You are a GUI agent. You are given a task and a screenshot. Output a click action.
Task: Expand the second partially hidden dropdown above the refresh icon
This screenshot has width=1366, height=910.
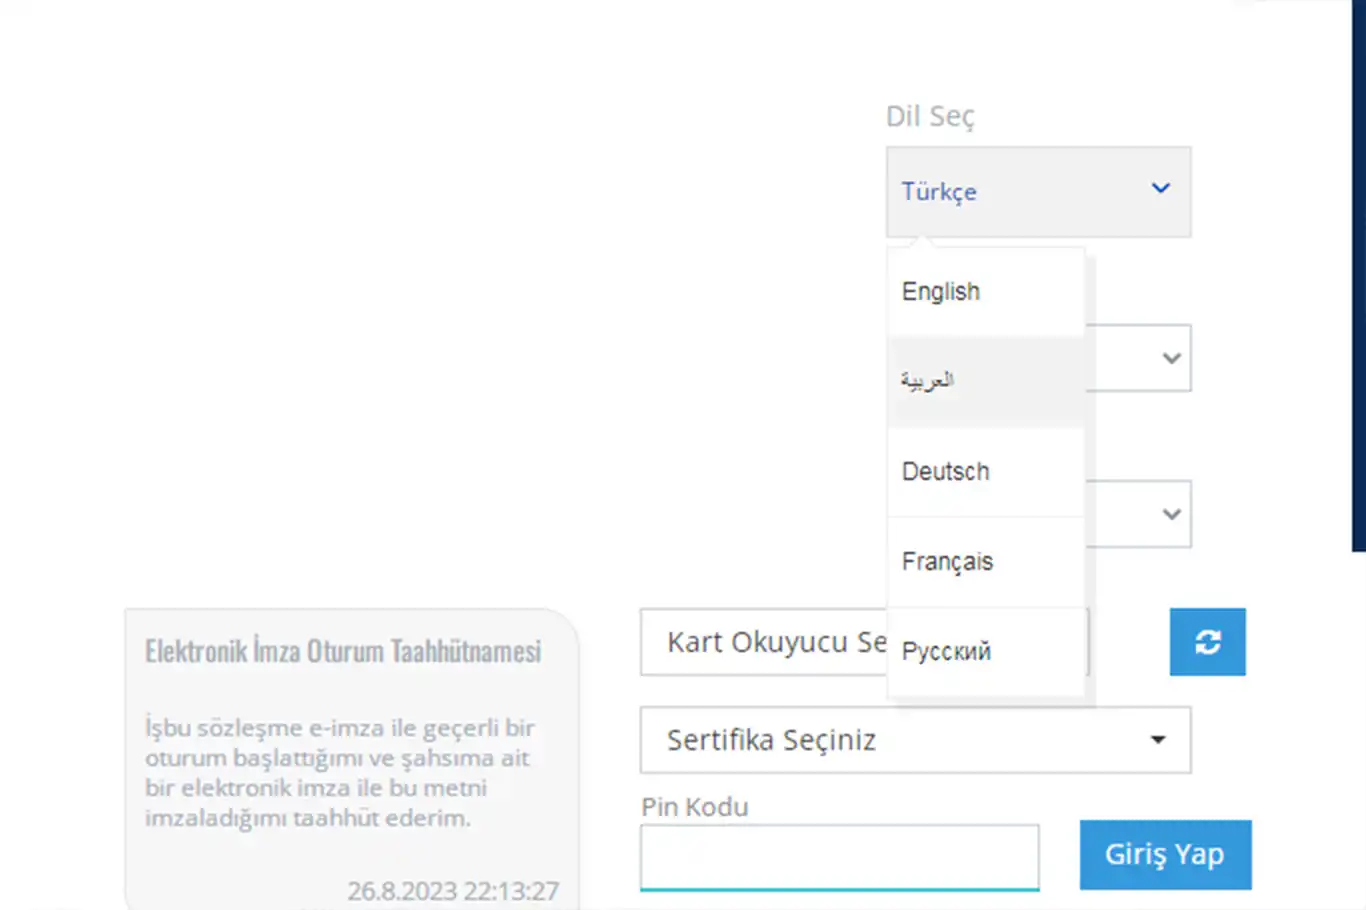[x=1139, y=514]
